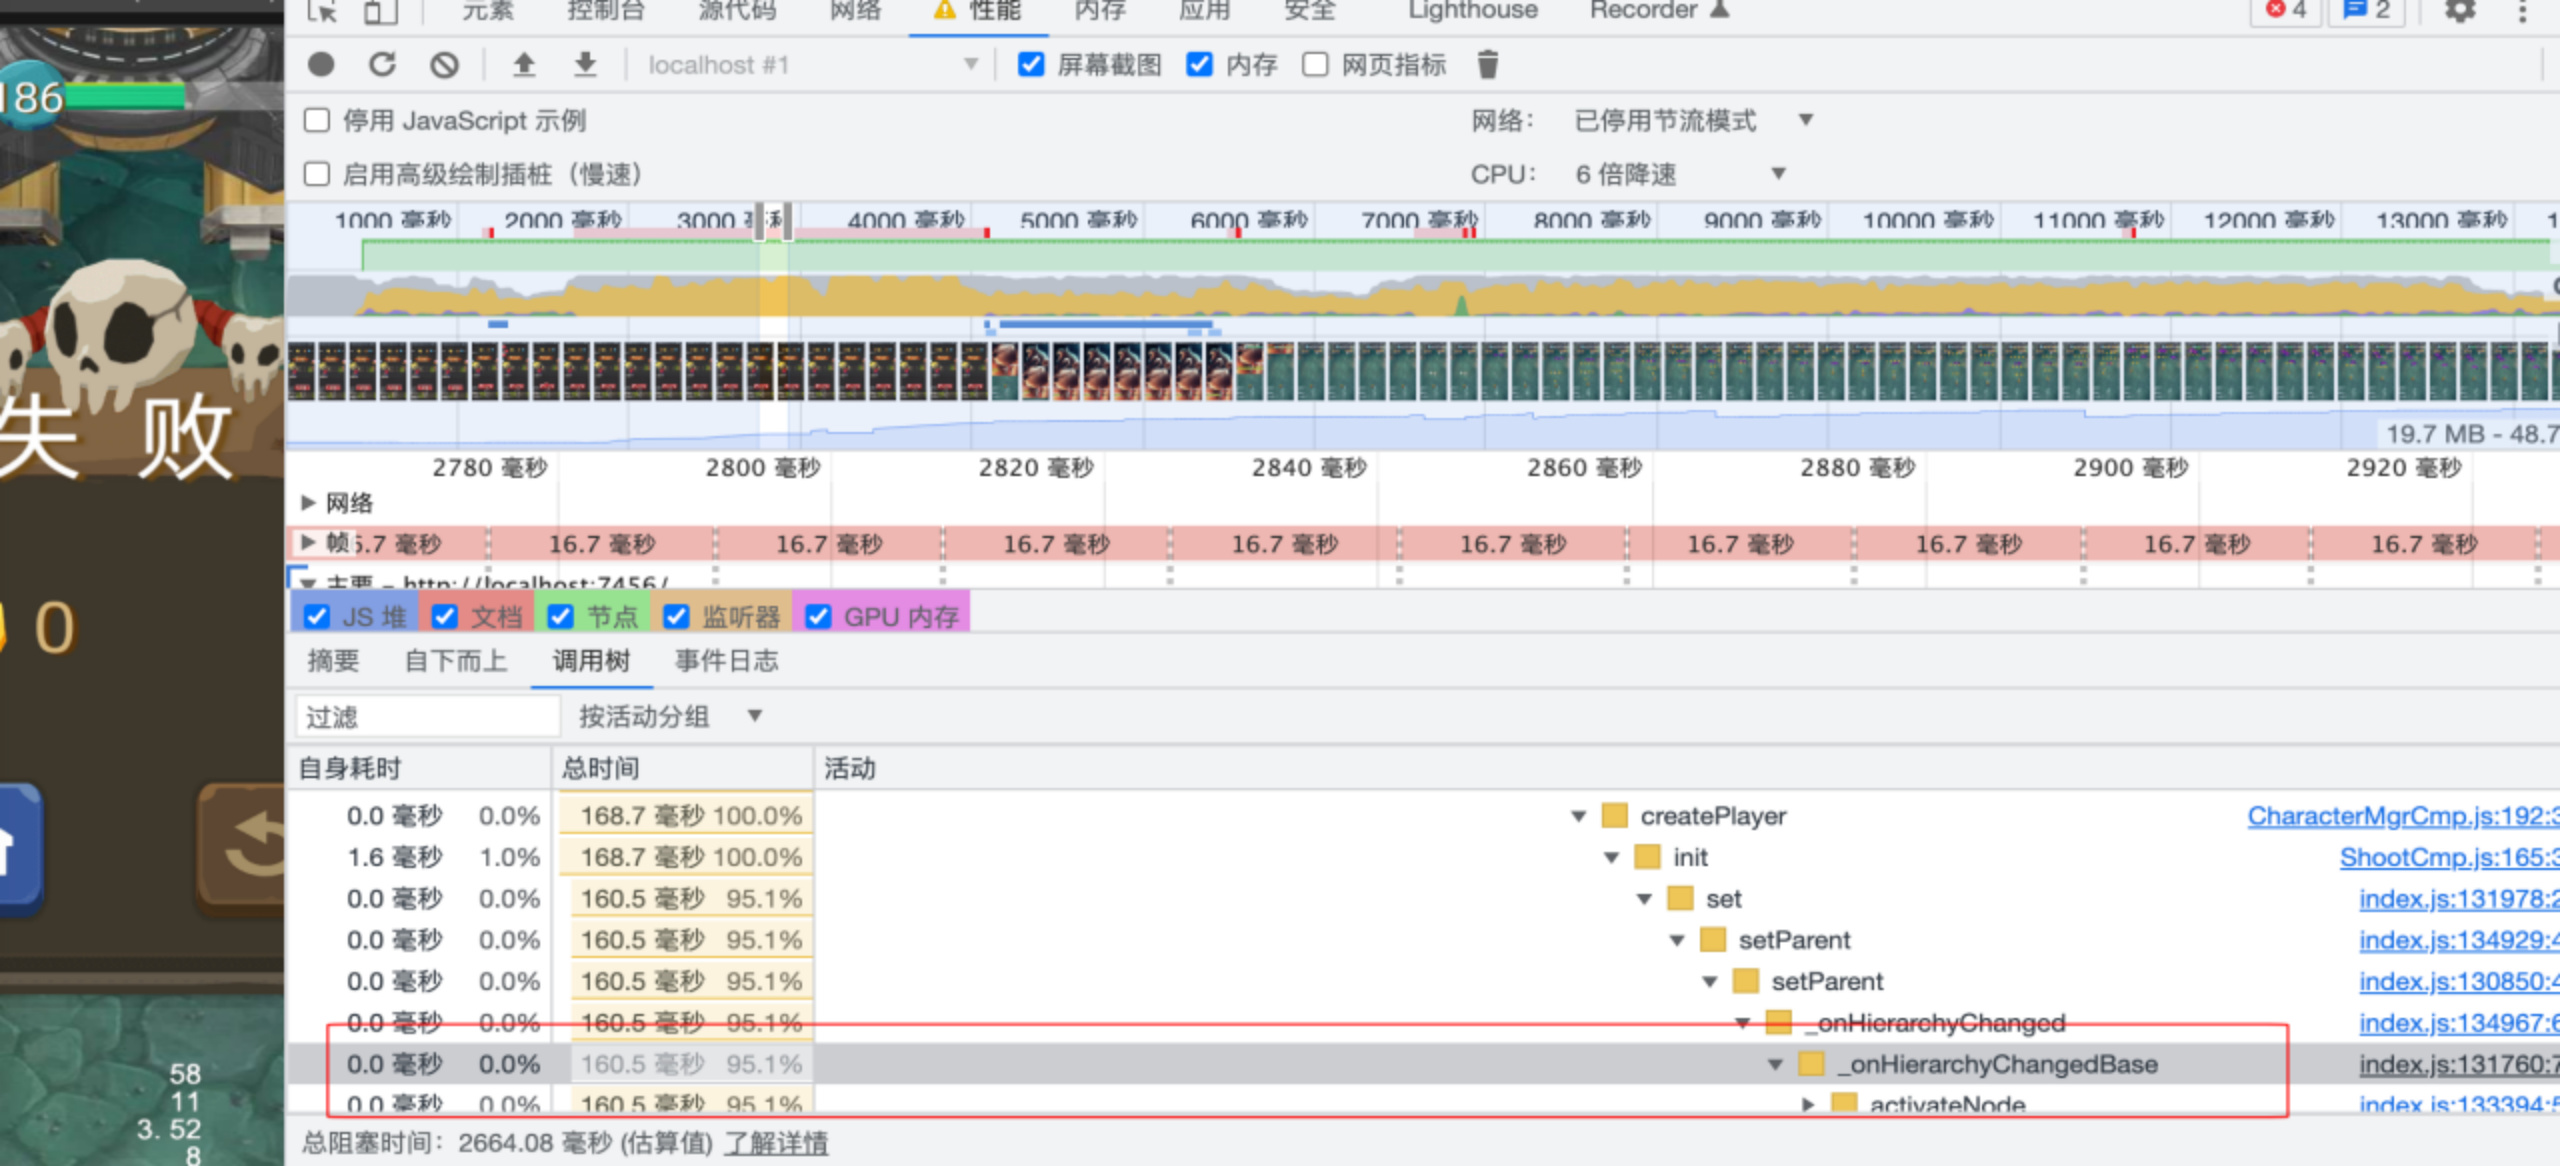Screen dimensions: 2560x1166
Task: Click the 过滤 filter input field
Action: click(x=428, y=717)
